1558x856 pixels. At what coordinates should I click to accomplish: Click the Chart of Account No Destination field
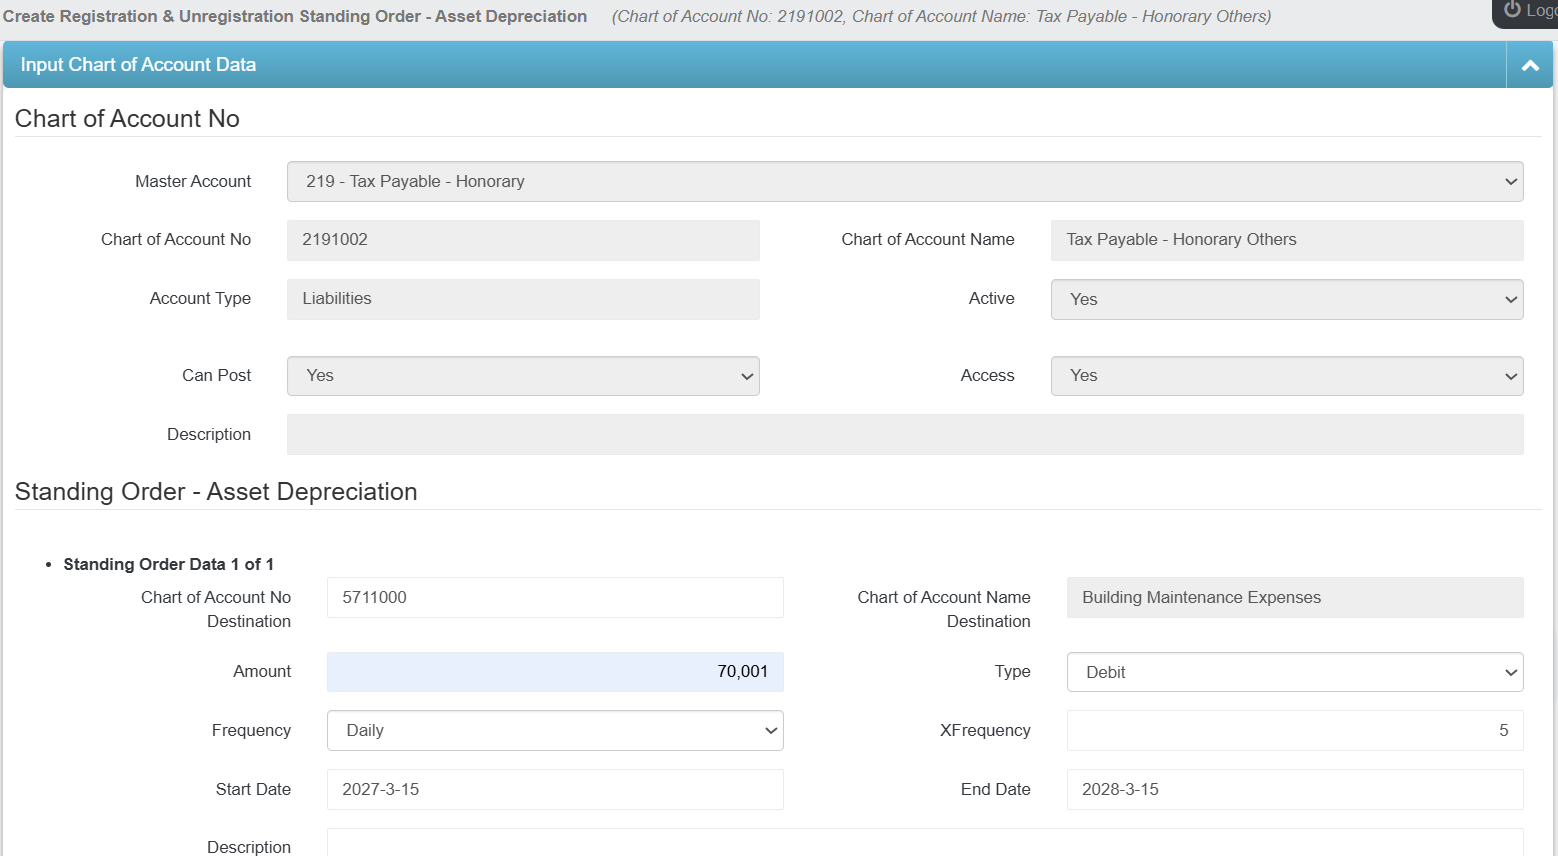tap(554, 598)
